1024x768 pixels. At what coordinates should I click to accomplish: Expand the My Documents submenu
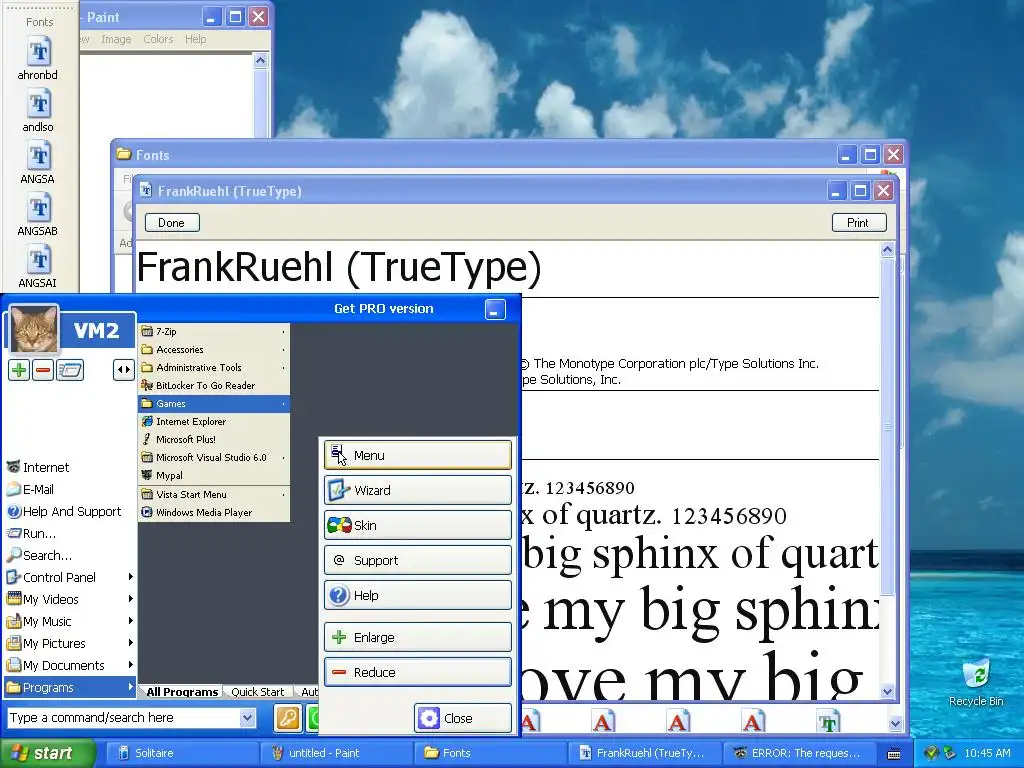coord(70,665)
